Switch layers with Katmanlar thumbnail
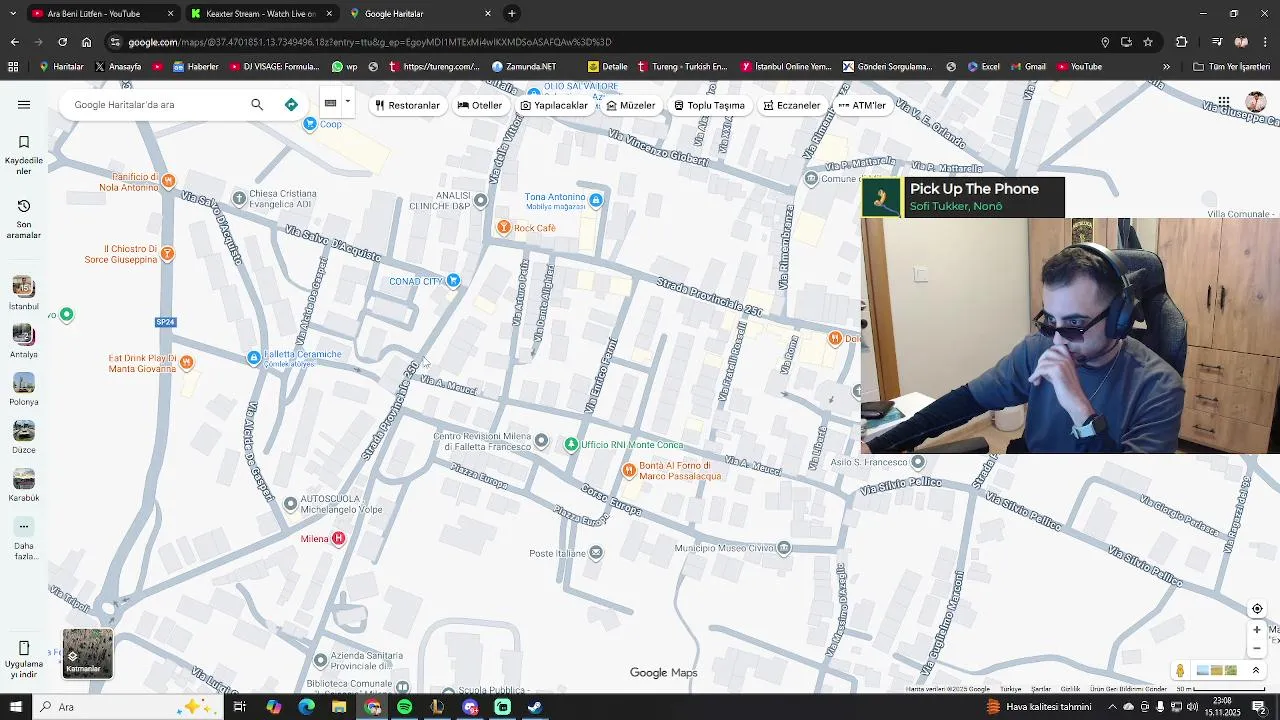Image resolution: width=1280 pixels, height=720 pixels. click(x=88, y=654)
